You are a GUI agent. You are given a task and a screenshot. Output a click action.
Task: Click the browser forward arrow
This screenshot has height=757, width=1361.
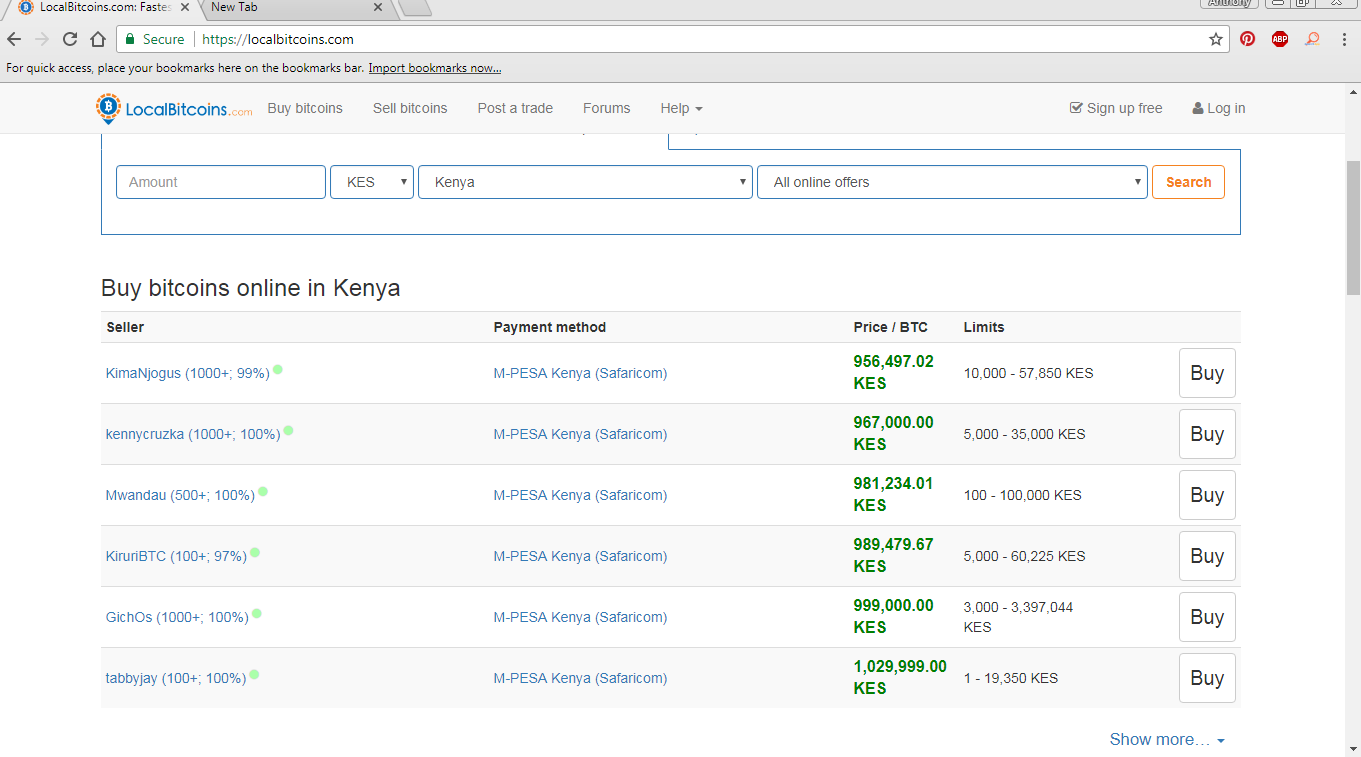coord(42,40)
